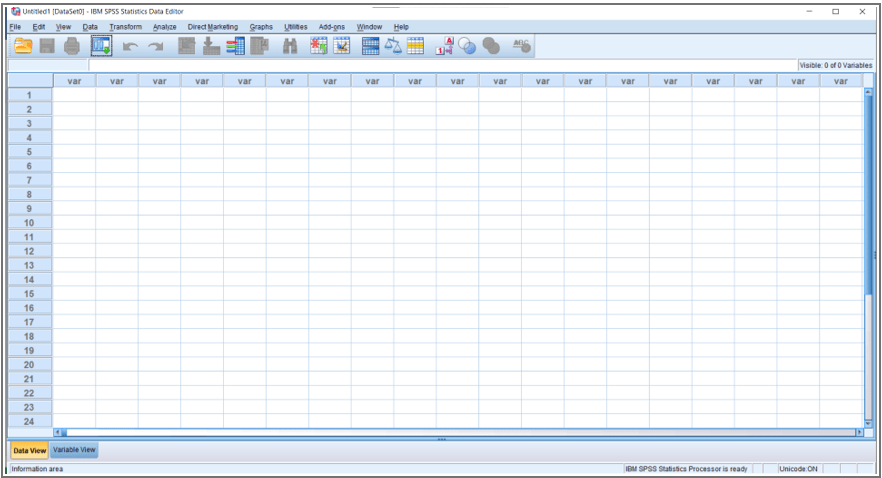Screen dimensions: 882x478
Task: Click the cell editor input field above grid
Action: pyautogui.click(x=442, y=65)
